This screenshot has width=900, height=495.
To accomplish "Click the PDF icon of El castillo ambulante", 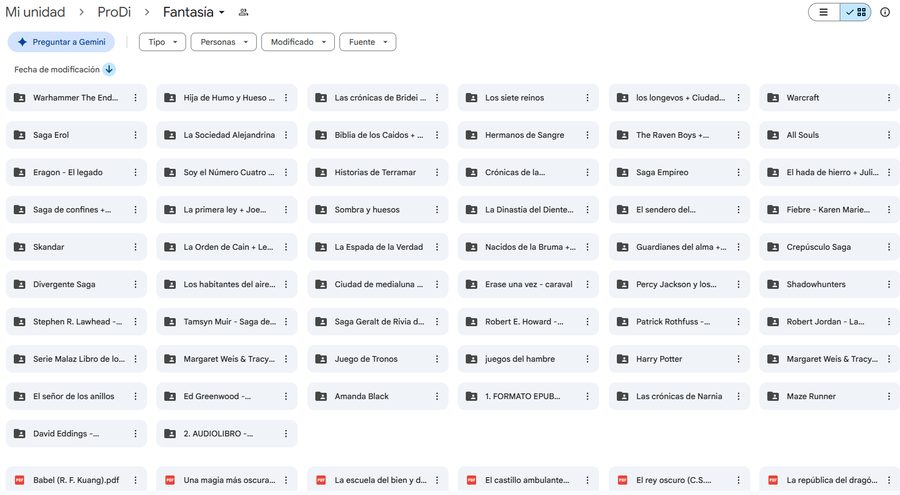I will coord(471,480).
